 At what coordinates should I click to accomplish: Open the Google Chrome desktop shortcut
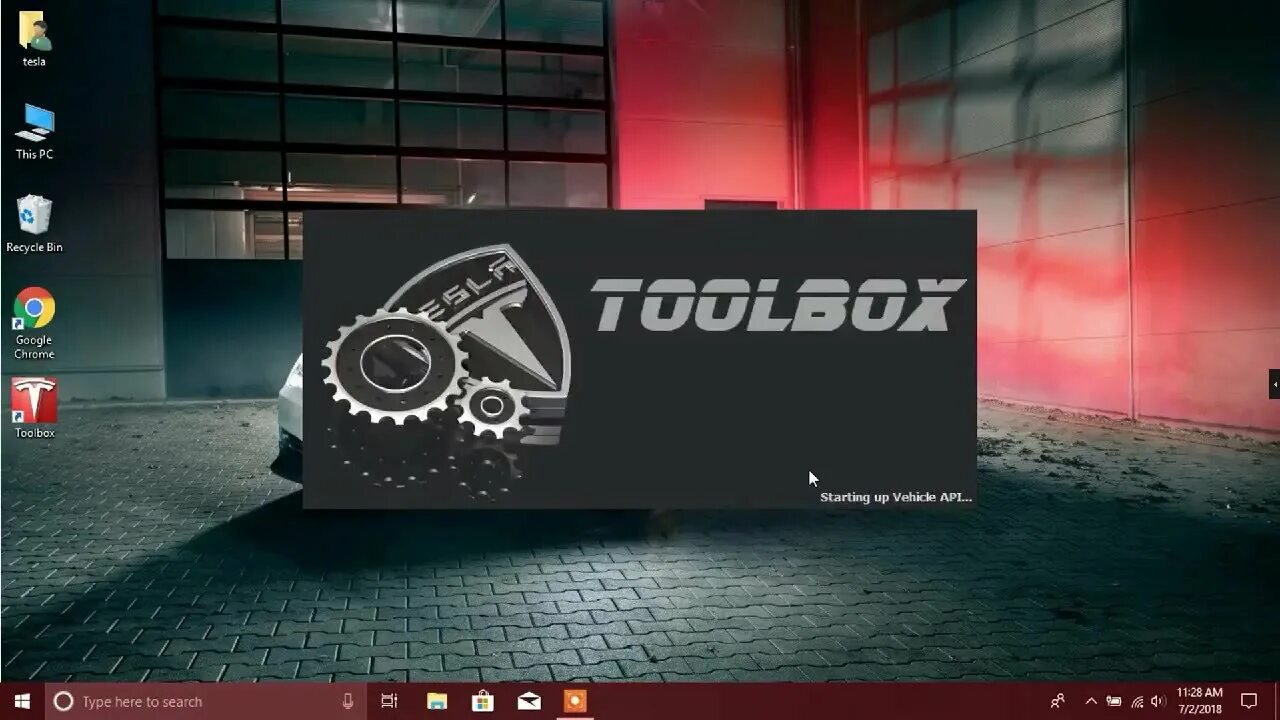point(34,323)
